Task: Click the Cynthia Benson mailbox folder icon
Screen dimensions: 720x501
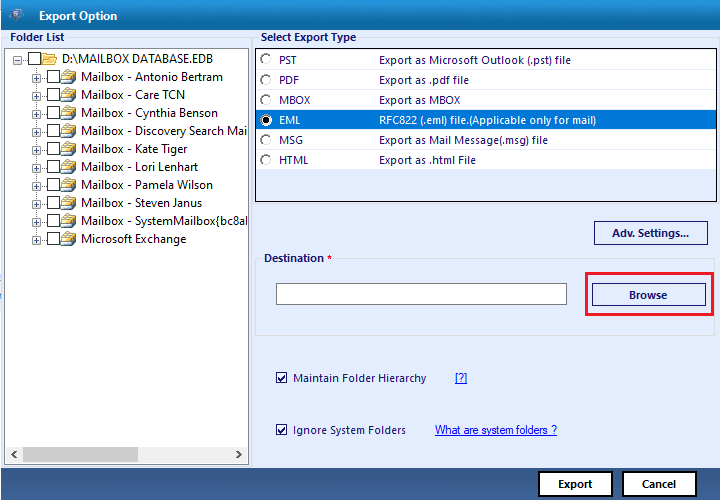Action: click(x=68, y=113)
